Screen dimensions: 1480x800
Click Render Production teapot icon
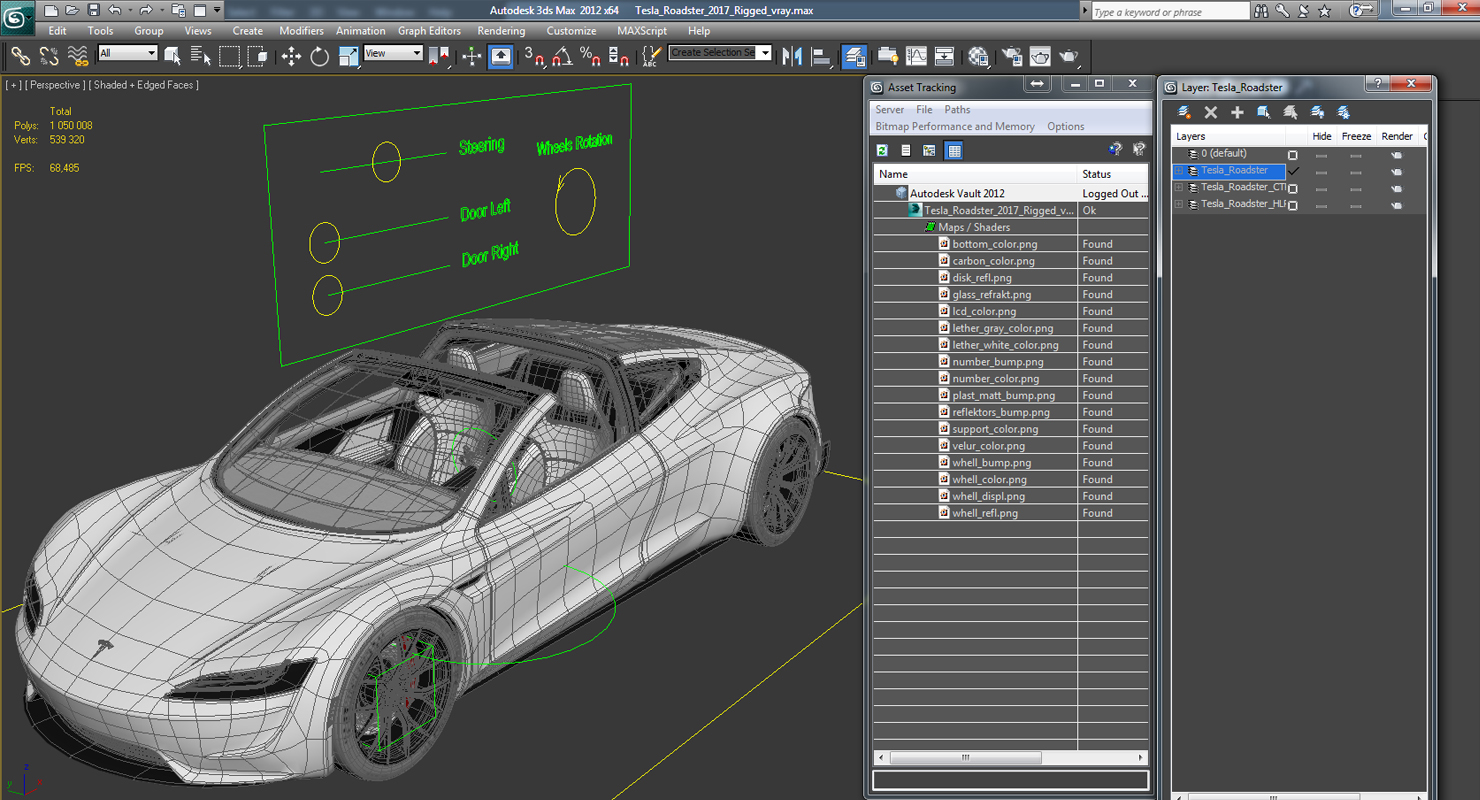[1069, 56]
